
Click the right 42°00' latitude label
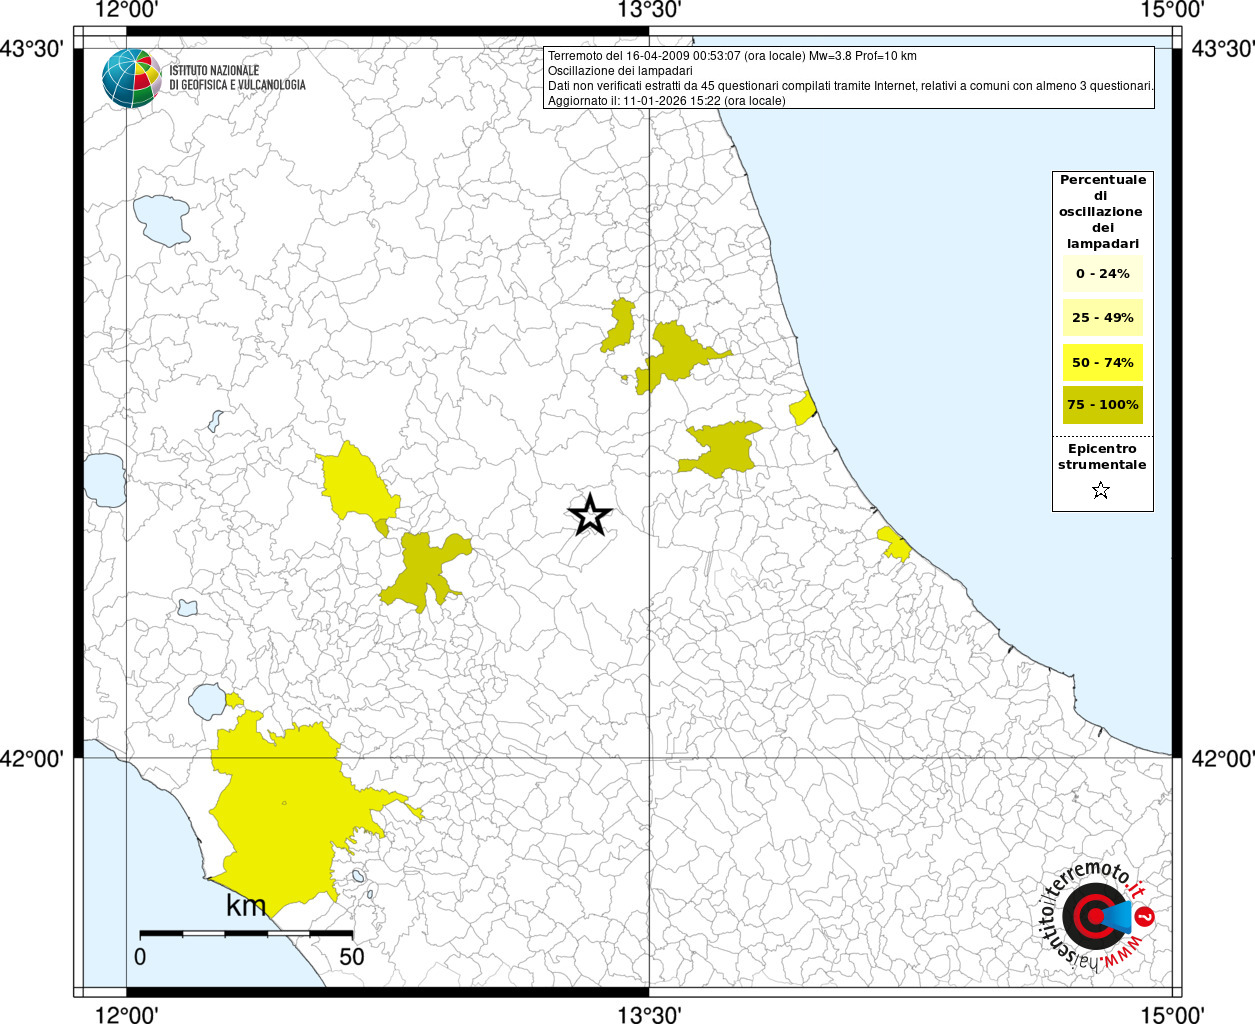click(x=1222, y=758)
